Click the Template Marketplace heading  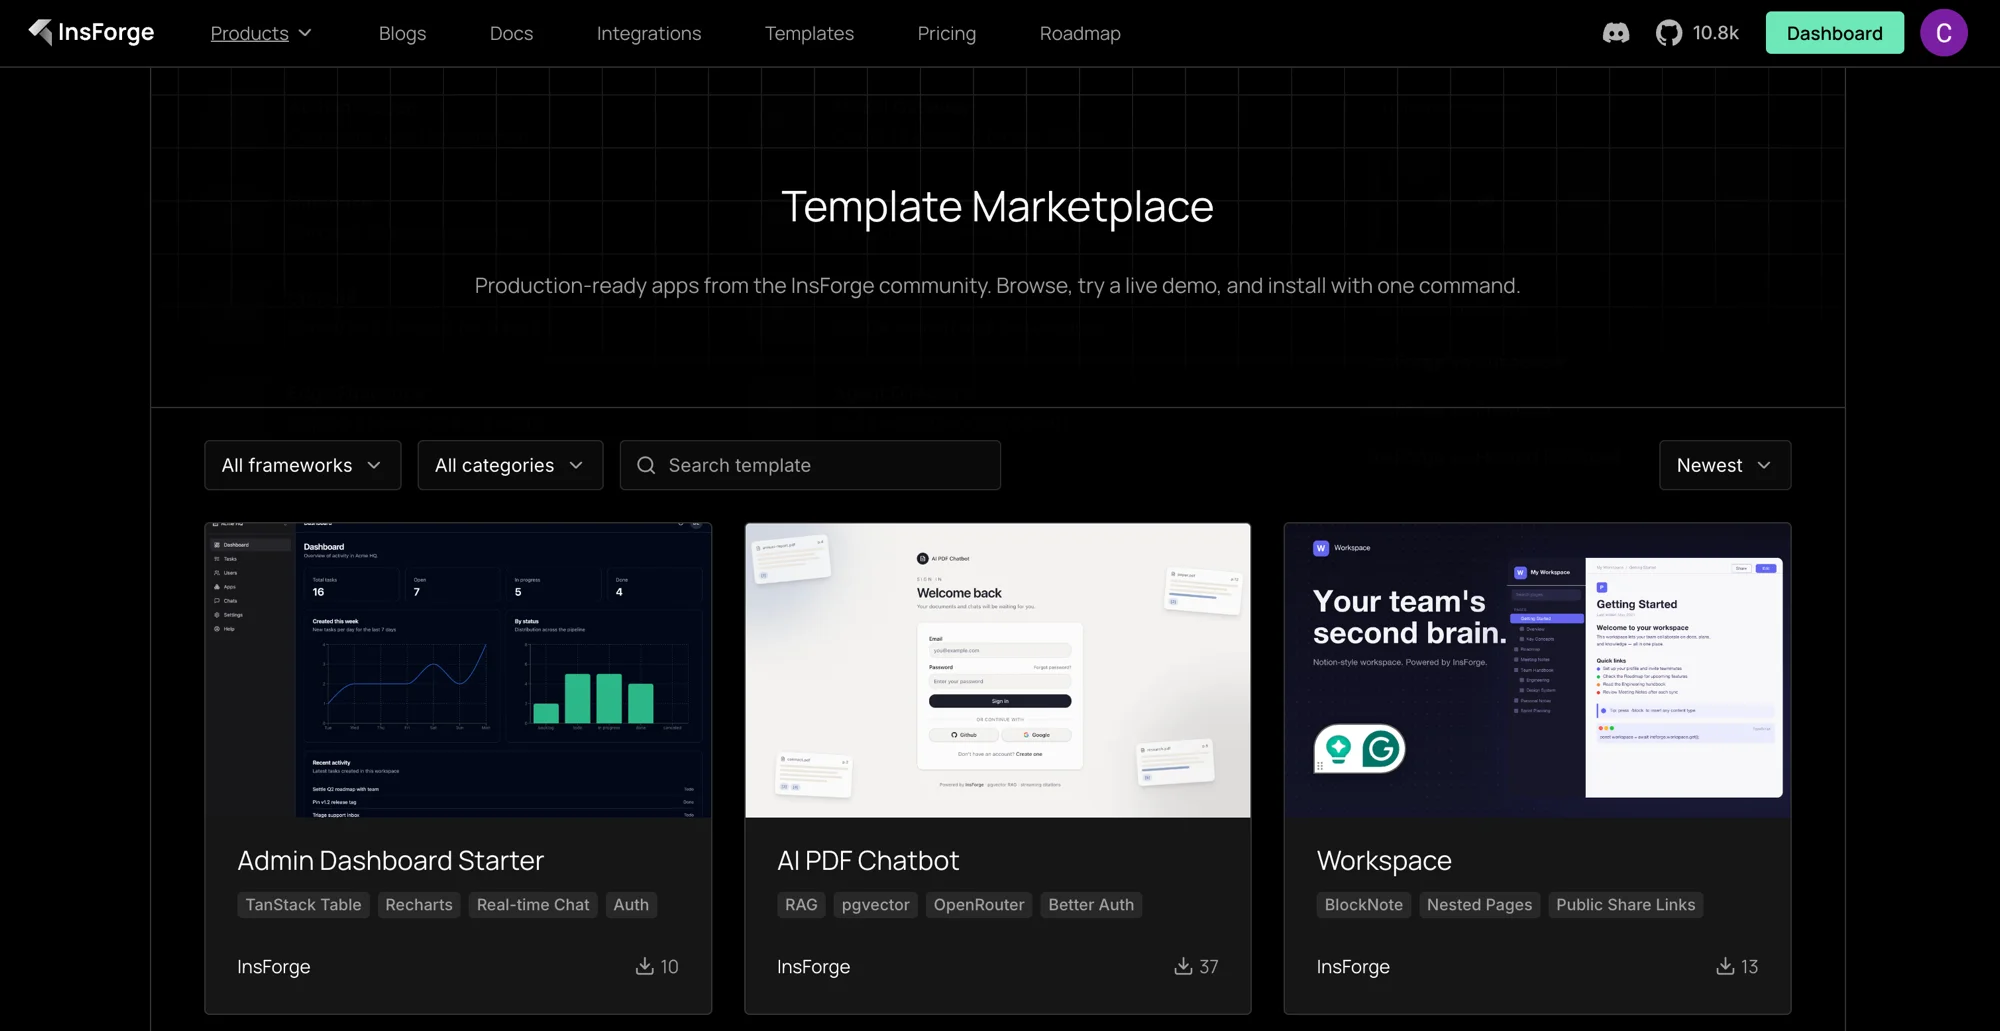click(x=997, y=207)
